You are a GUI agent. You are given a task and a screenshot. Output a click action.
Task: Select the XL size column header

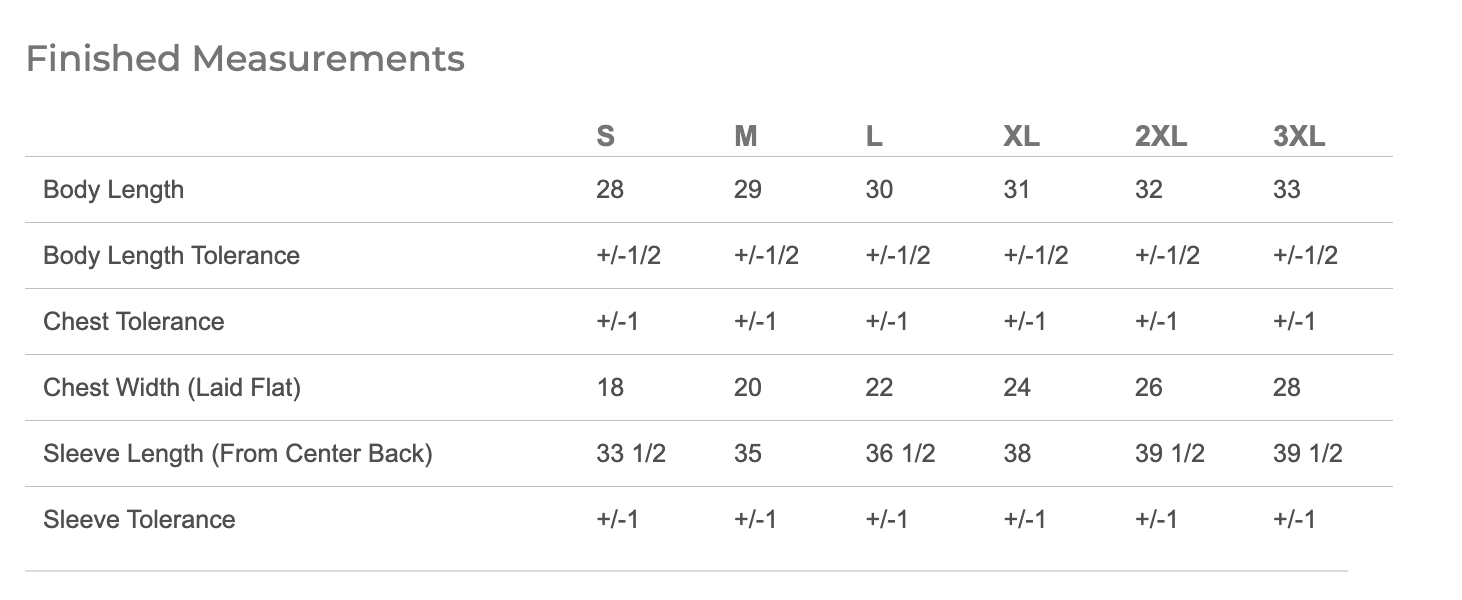tap(1021, 136)
